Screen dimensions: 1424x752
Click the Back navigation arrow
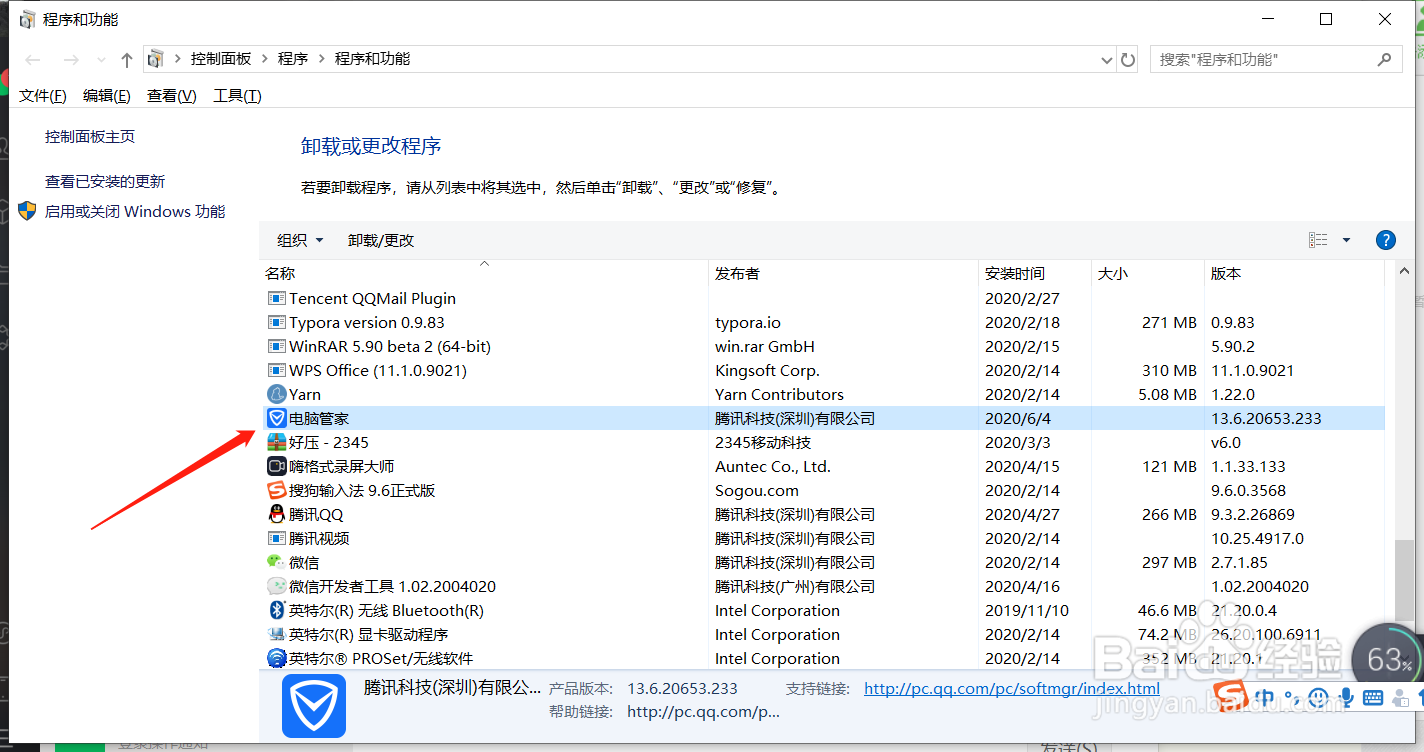[x=33, y=60]
